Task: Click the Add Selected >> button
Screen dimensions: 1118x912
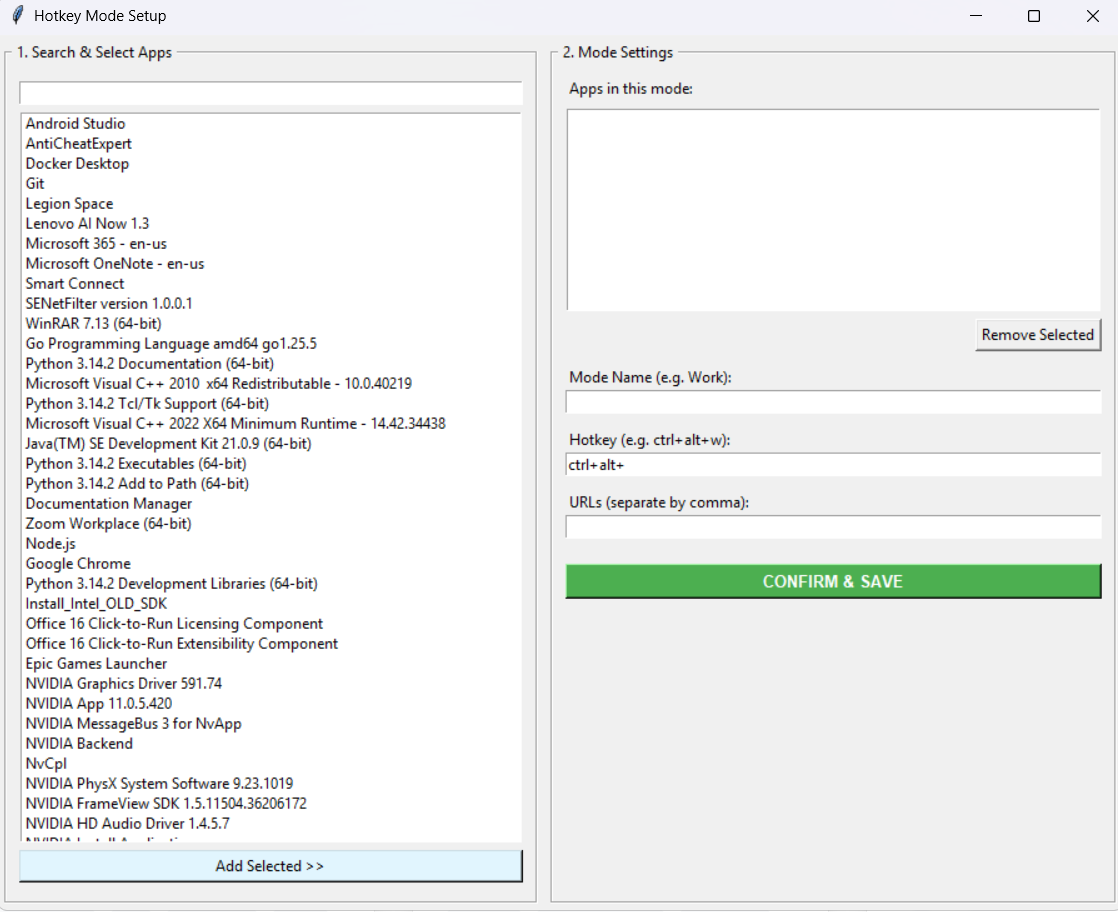Action: click(x=270, y=866)
